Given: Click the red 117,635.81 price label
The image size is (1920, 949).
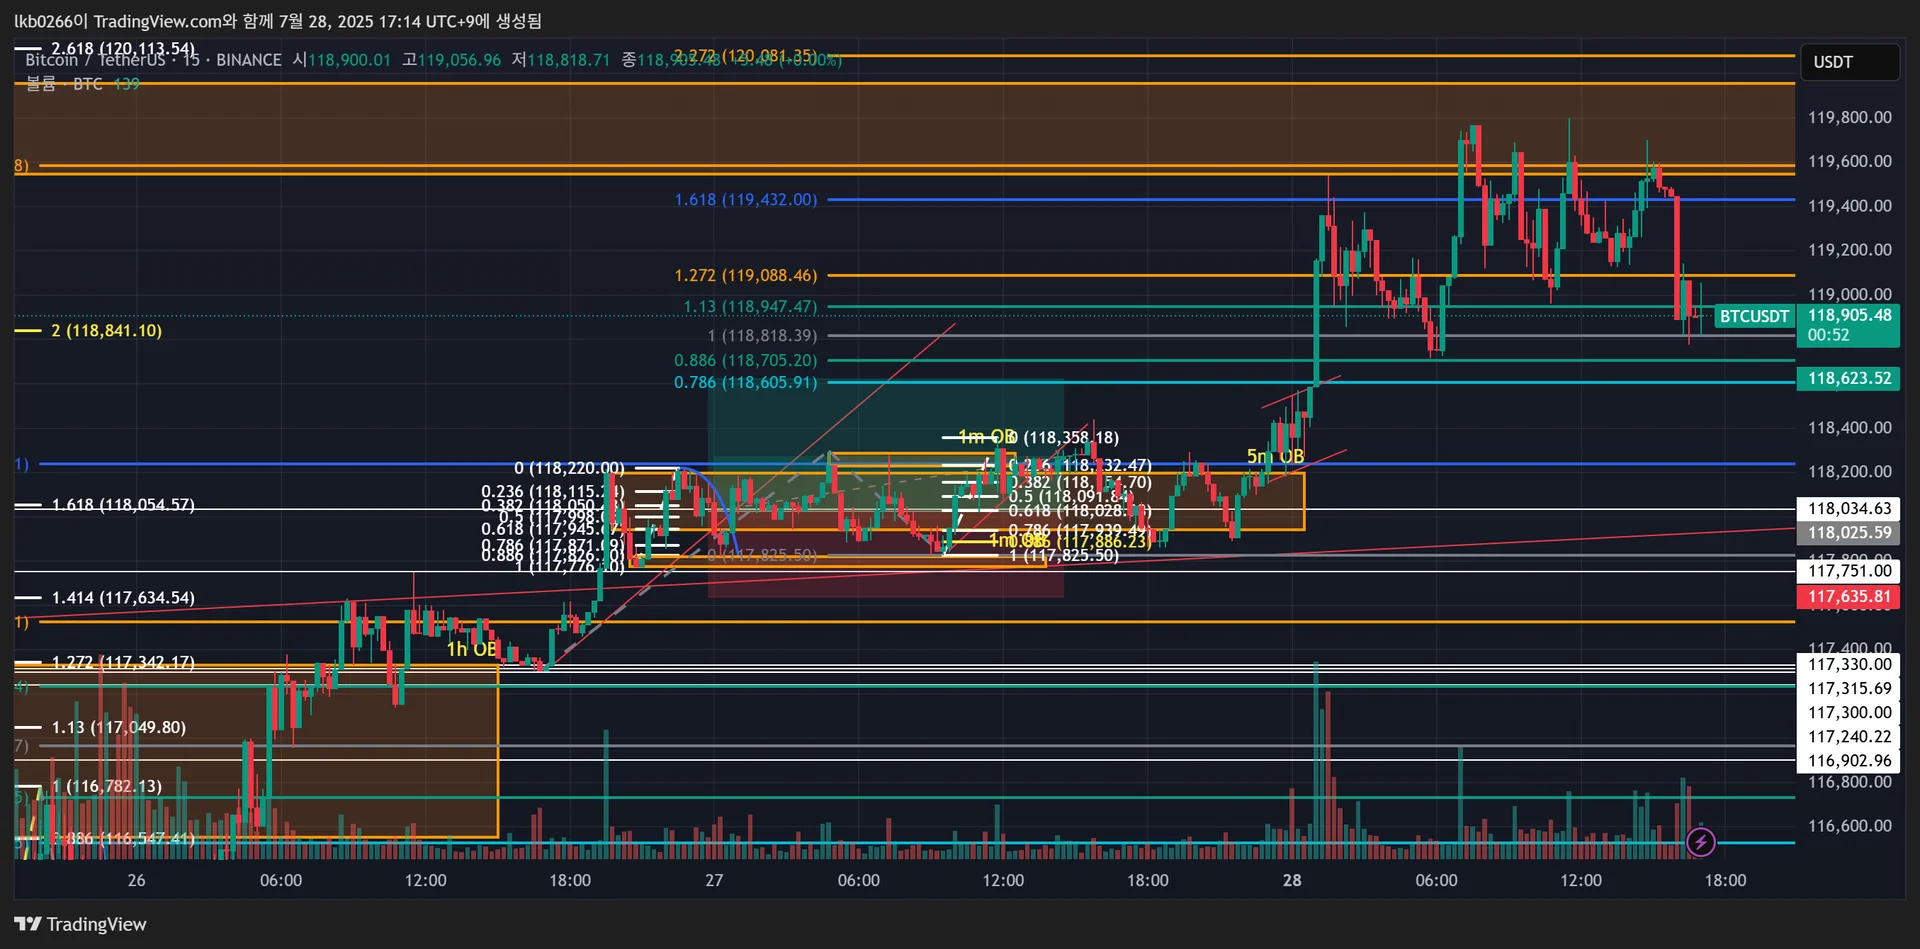Looking at the screenshot, I should [x=1848, y=597].
